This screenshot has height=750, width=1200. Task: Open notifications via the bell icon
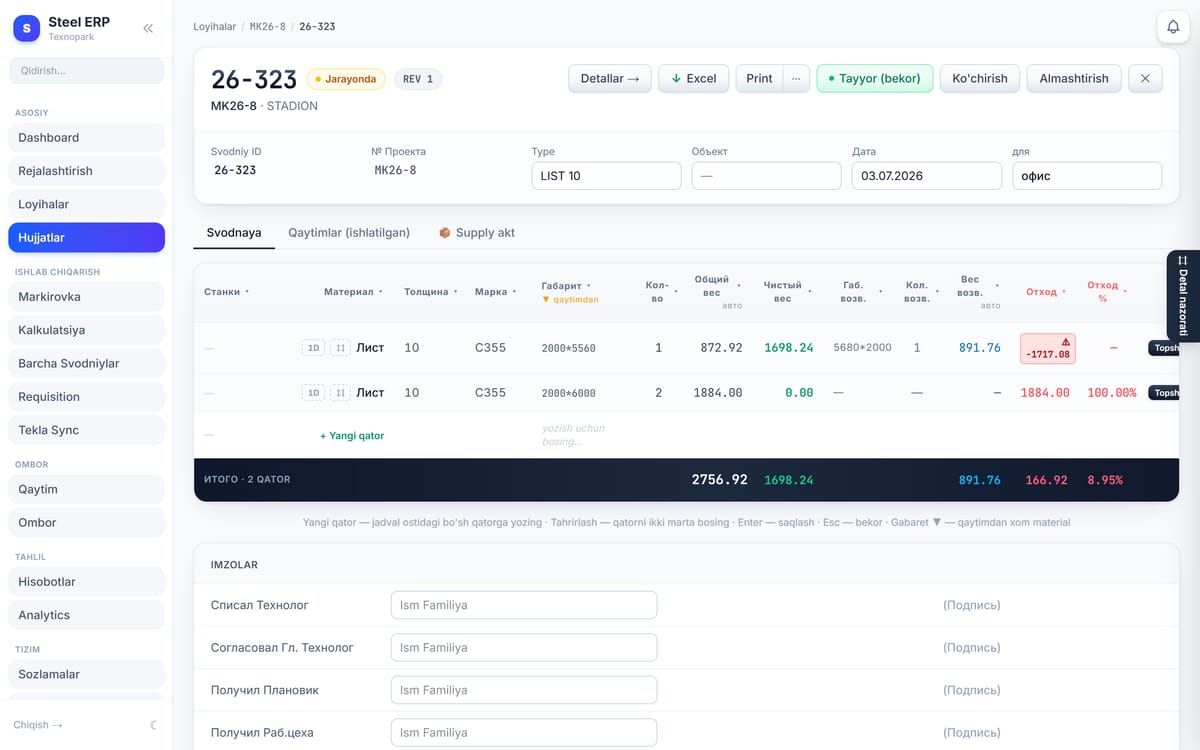point(1173,27)
